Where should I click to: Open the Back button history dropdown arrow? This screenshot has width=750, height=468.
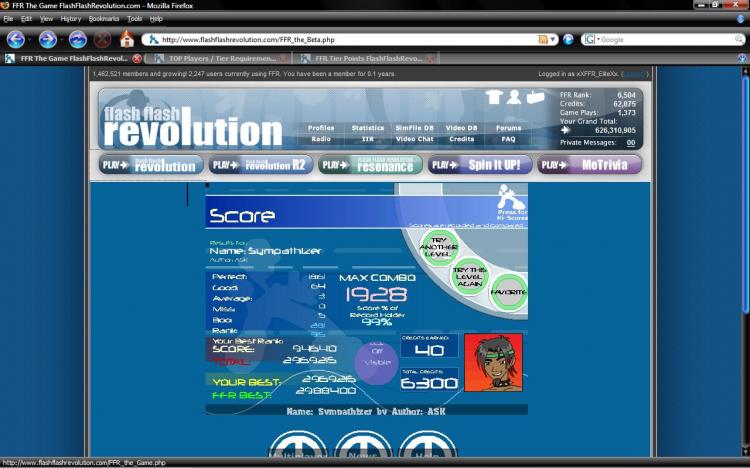[30, 40]
